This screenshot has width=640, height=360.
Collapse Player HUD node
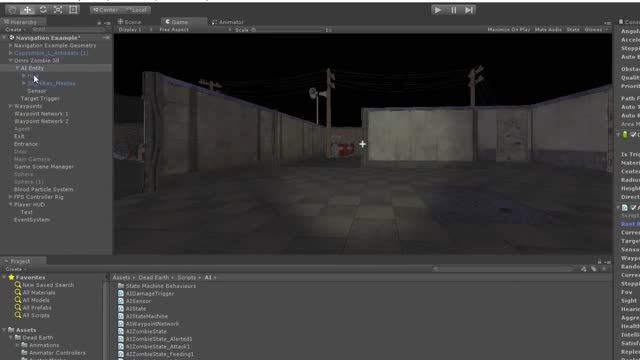point(11,204)
